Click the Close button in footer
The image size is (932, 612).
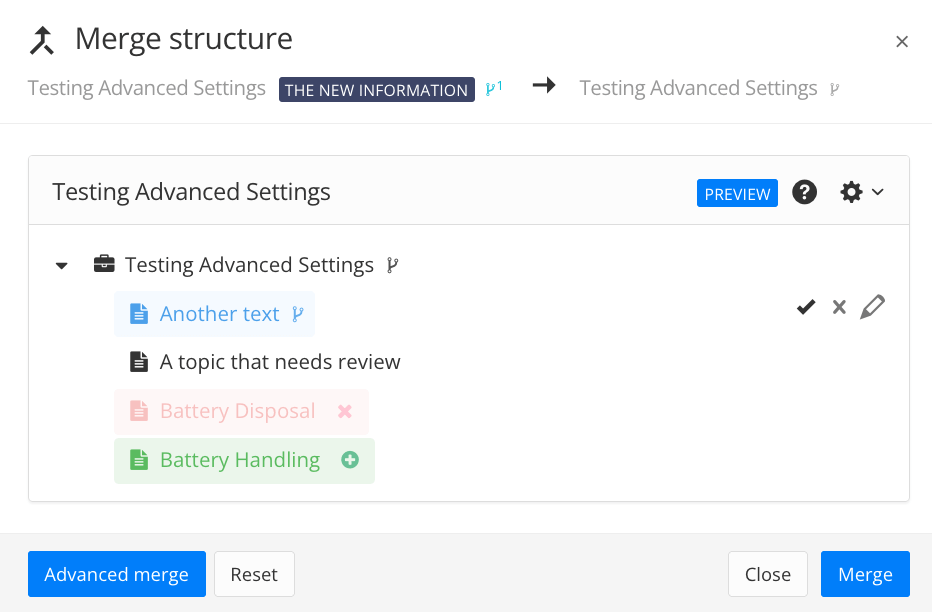767,574
